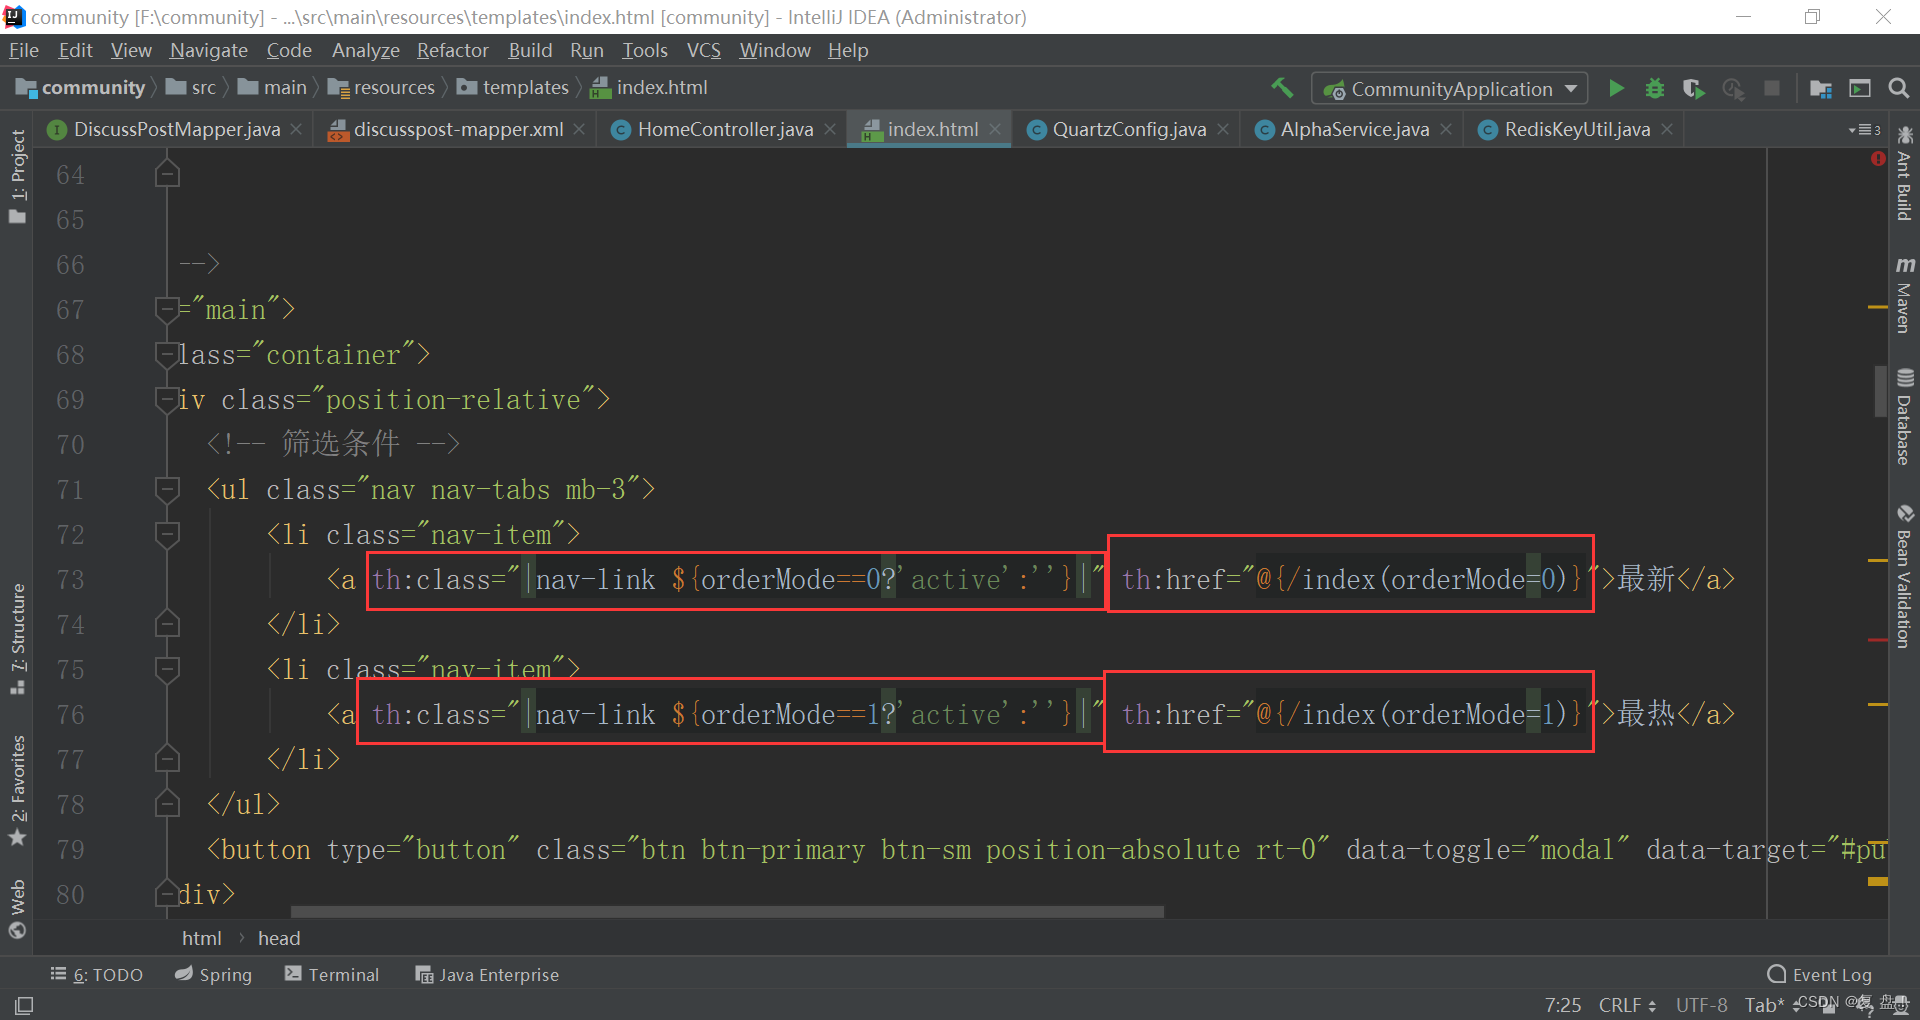Toggle tool window bars bottom-left icon
This screenshot has height=1020, width=1920.
click(24, 1005)
